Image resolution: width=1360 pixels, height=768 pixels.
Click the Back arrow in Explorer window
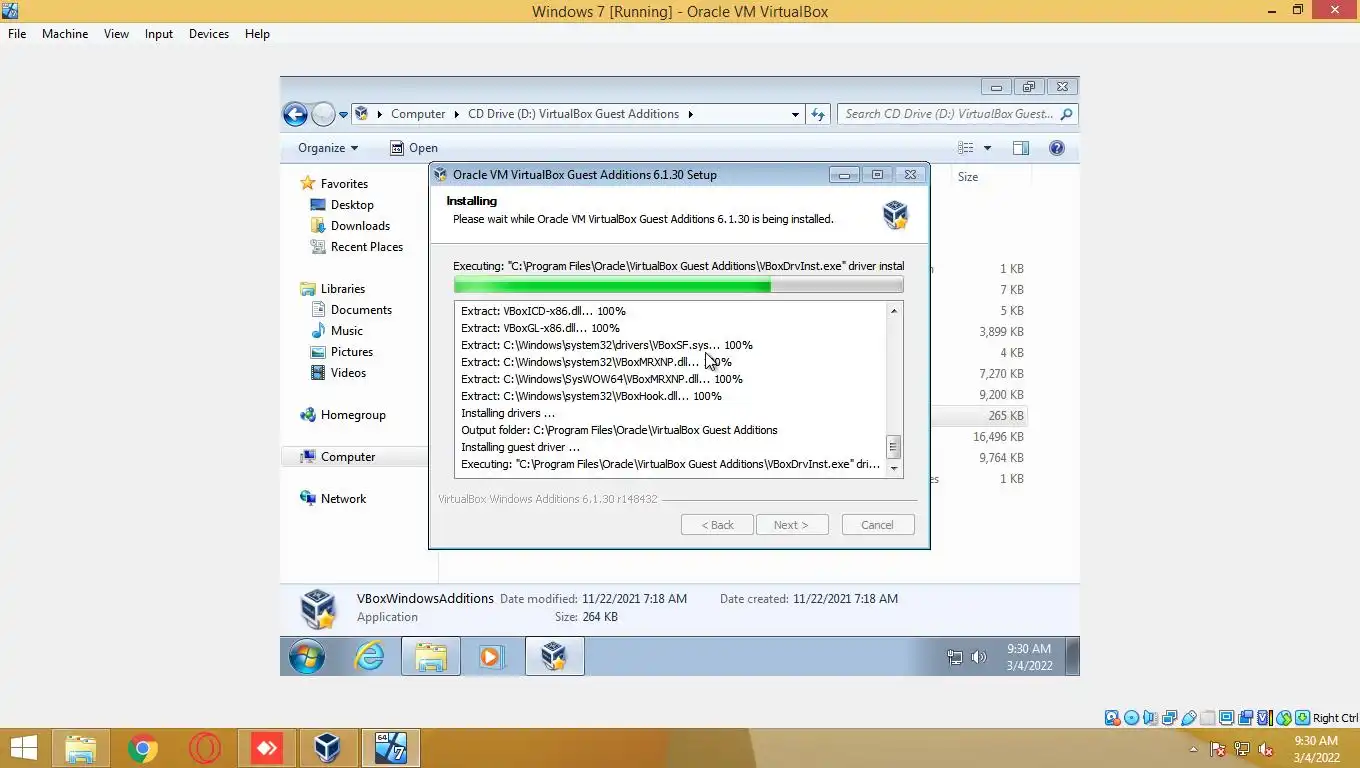295,114
